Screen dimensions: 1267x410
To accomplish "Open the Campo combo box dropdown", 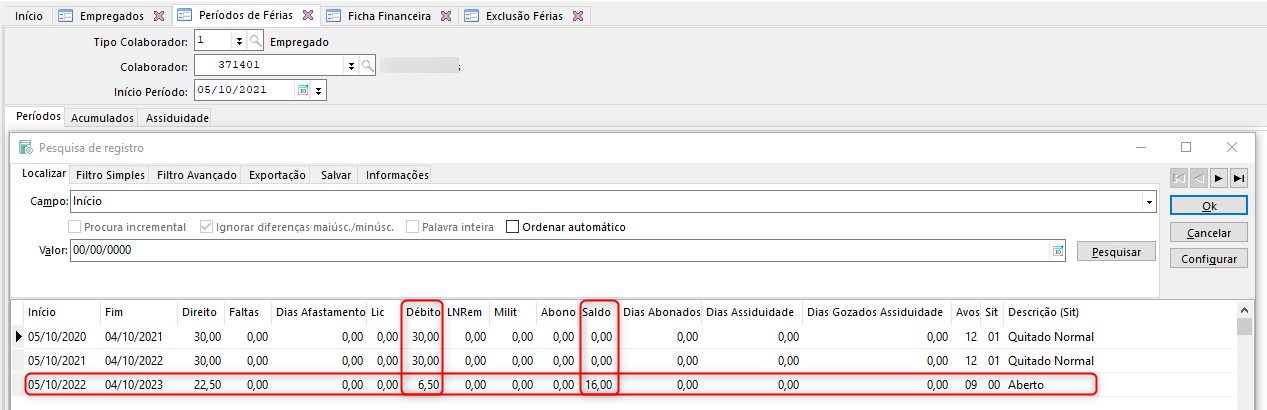I will click(1149, 202).
